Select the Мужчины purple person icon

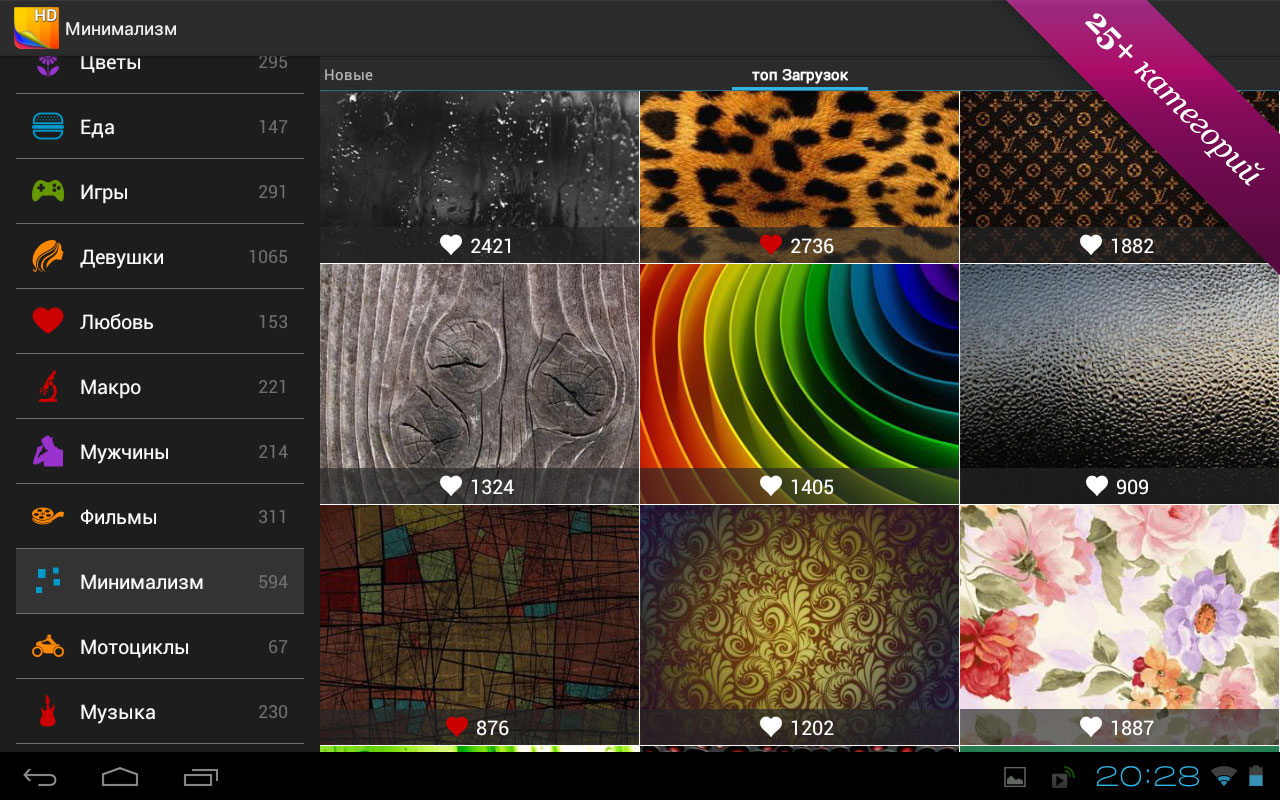tap(48, 451)
